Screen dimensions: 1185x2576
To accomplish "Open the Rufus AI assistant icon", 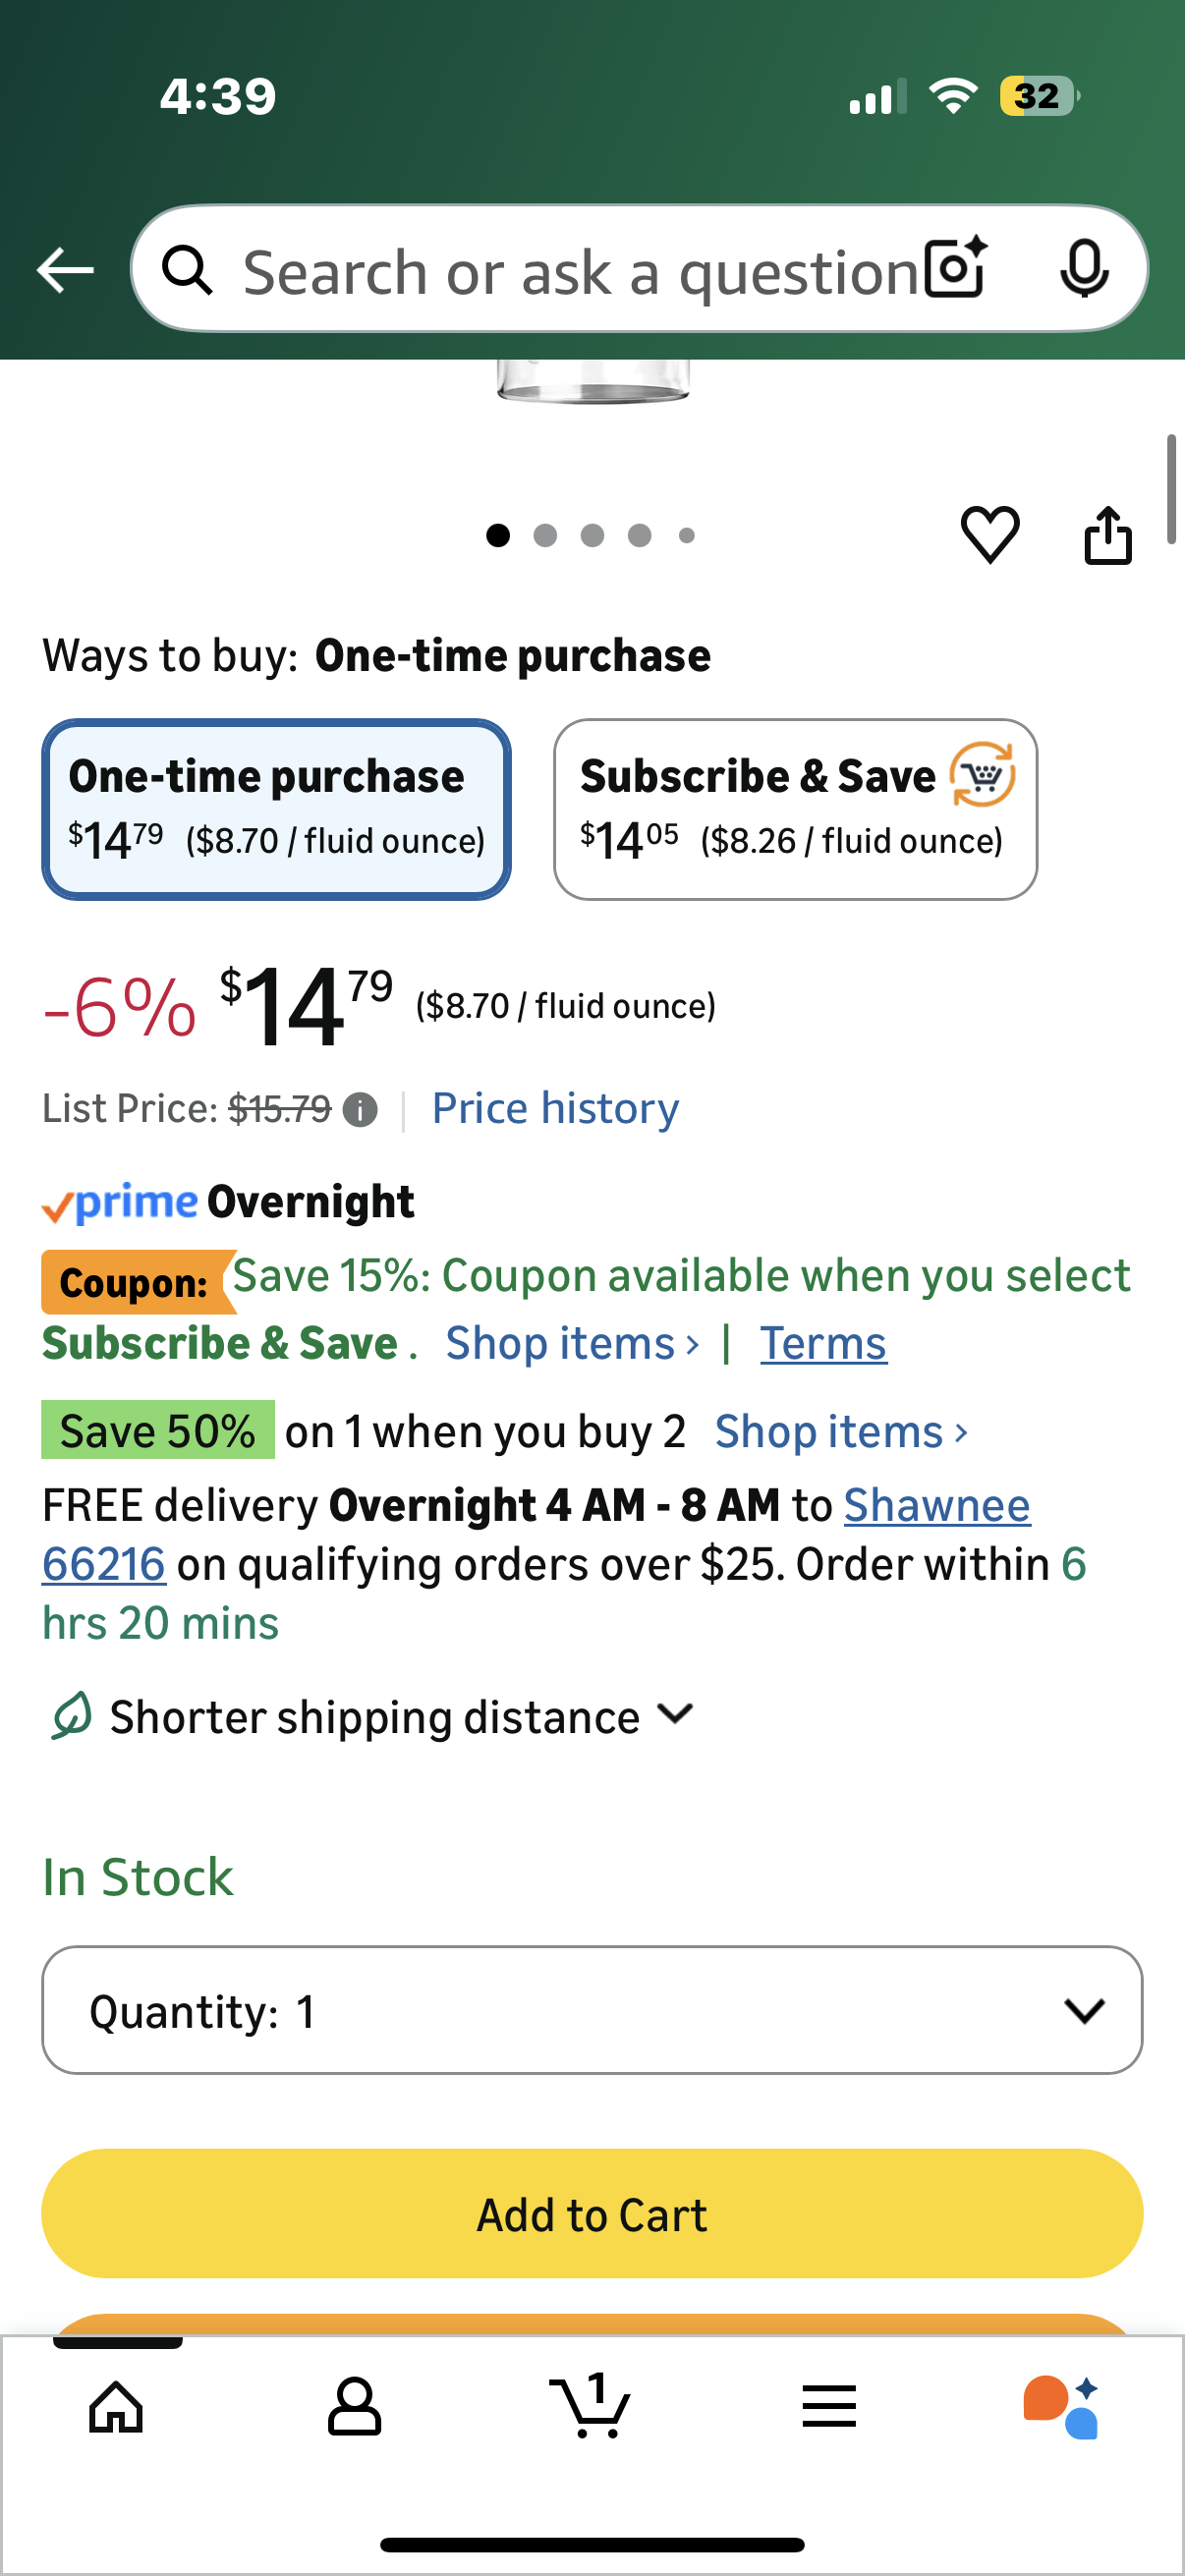I will [1063, 2405].
